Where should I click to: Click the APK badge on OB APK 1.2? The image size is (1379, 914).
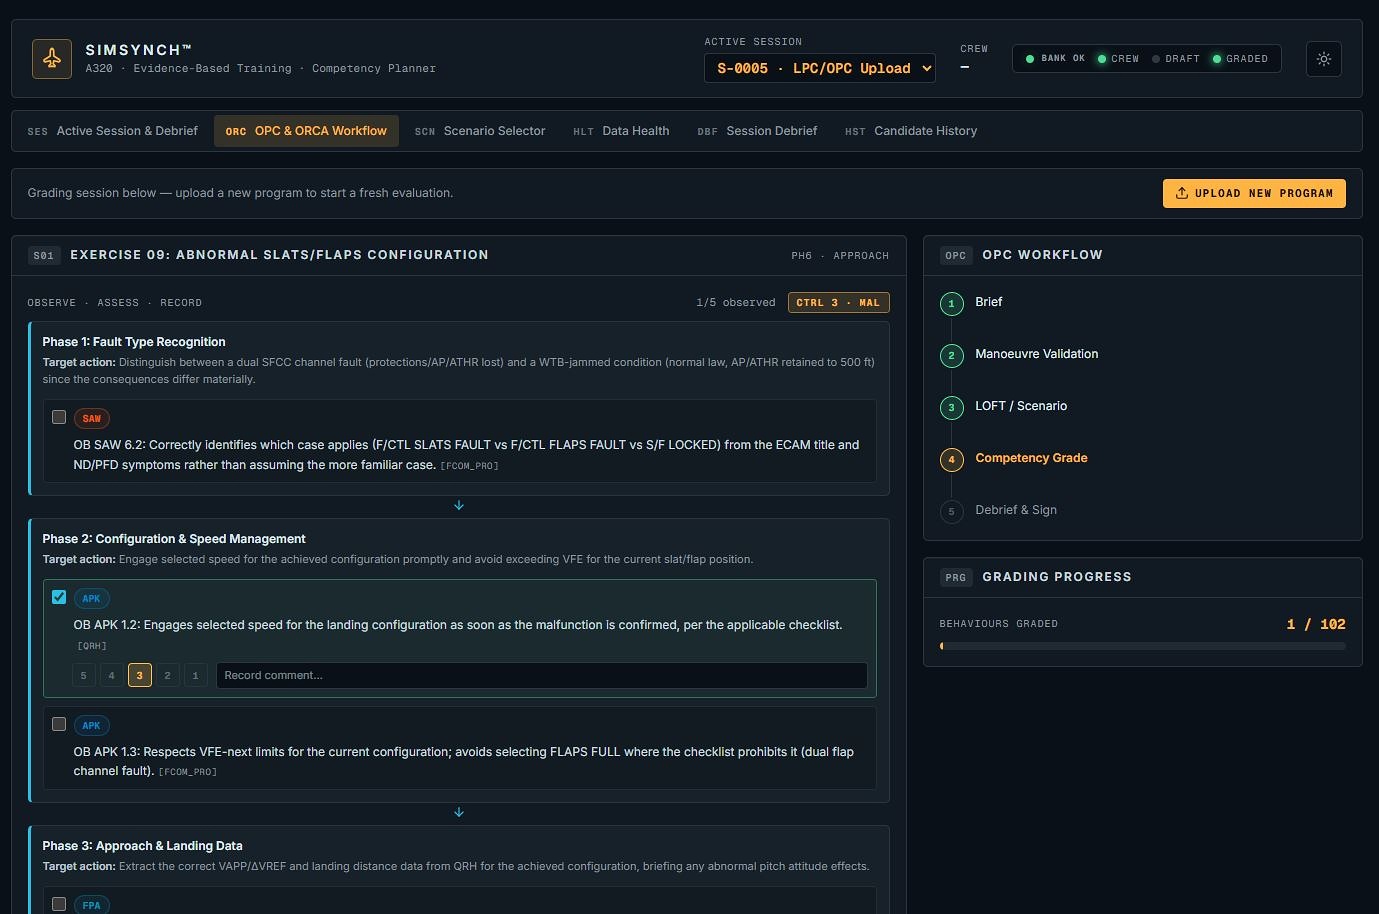click(x=91, y=598)
